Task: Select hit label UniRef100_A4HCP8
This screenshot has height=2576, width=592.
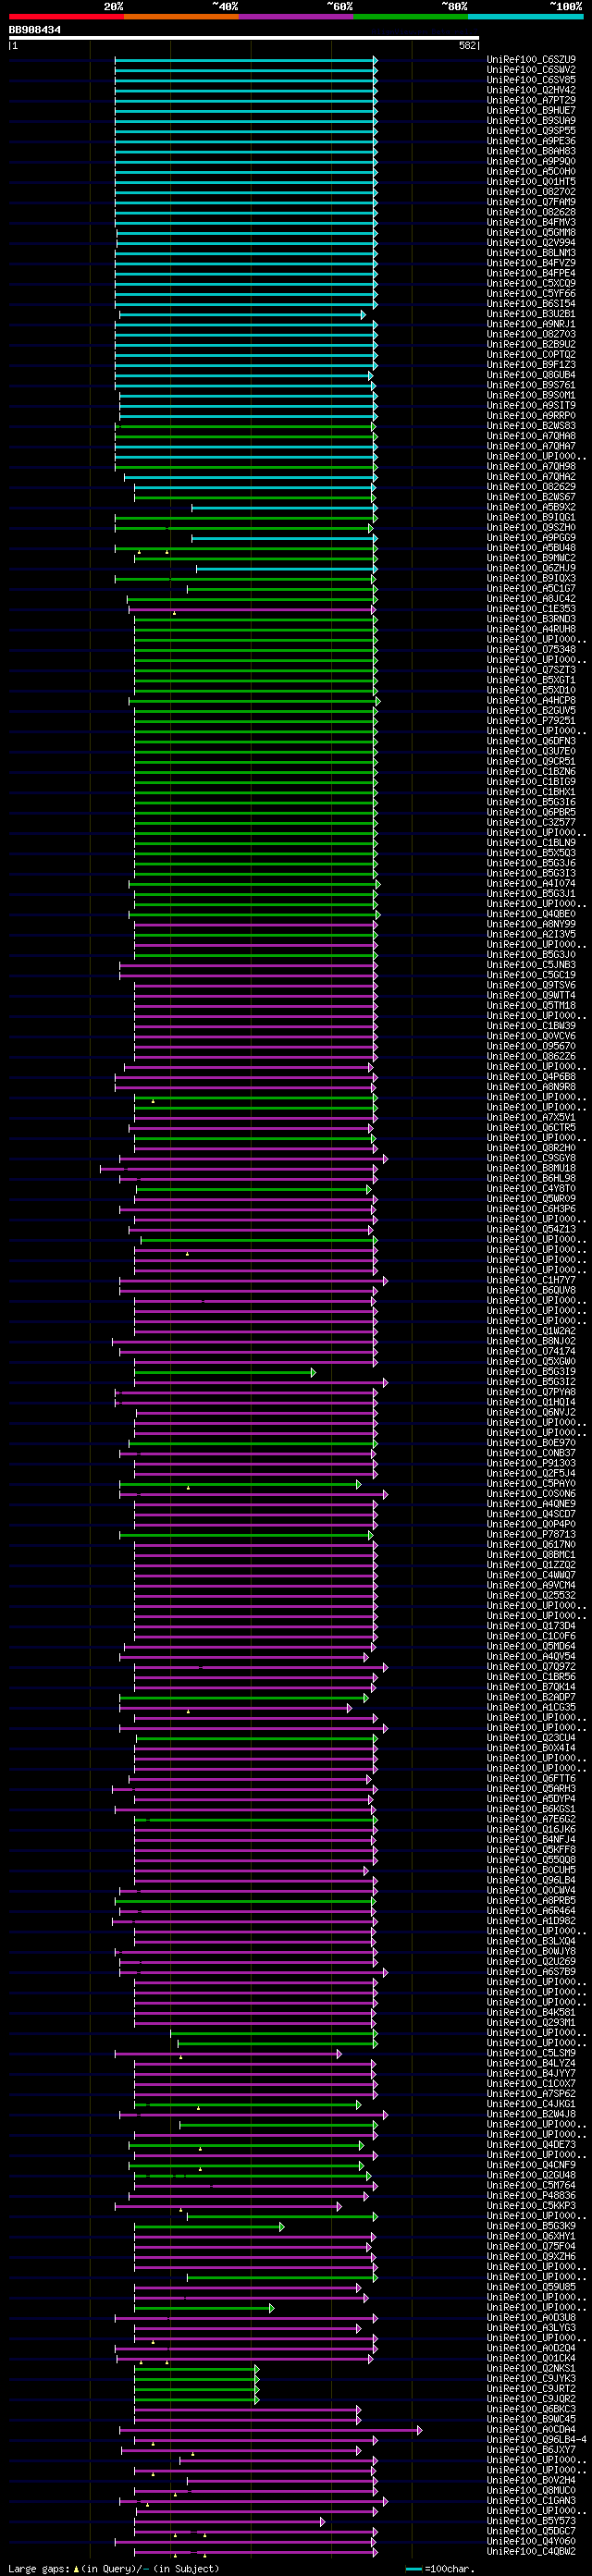Action: pyautogui.click(x=531, y=700)
